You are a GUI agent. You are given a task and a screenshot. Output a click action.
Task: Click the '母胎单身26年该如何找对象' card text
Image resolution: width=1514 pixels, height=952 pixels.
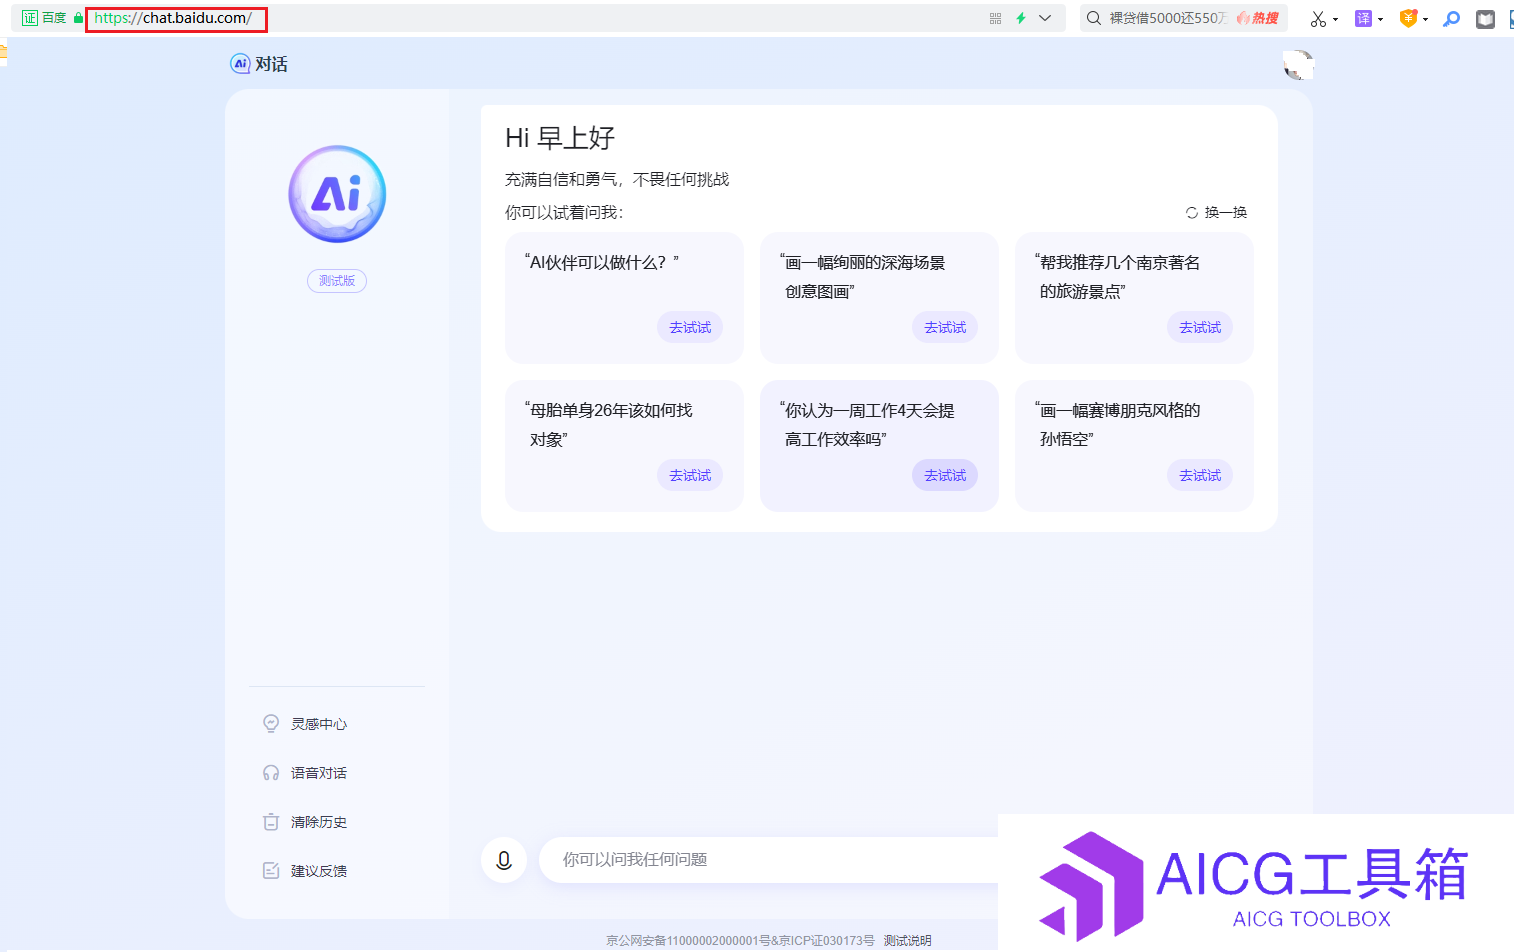[609, 425]
